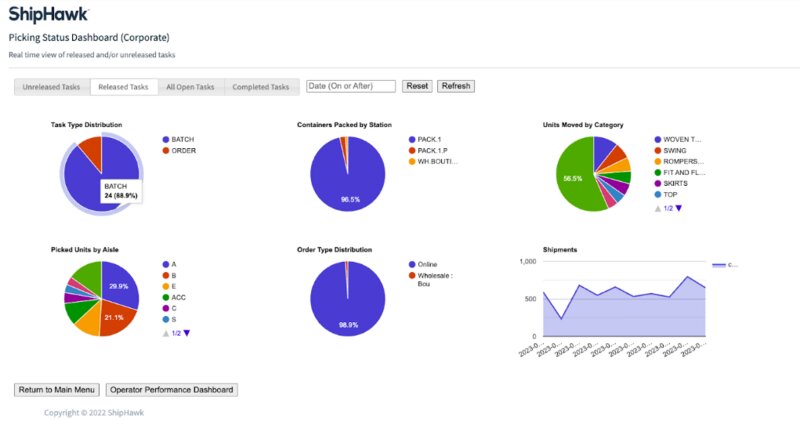Click the Online legend marker

(412, 264)
